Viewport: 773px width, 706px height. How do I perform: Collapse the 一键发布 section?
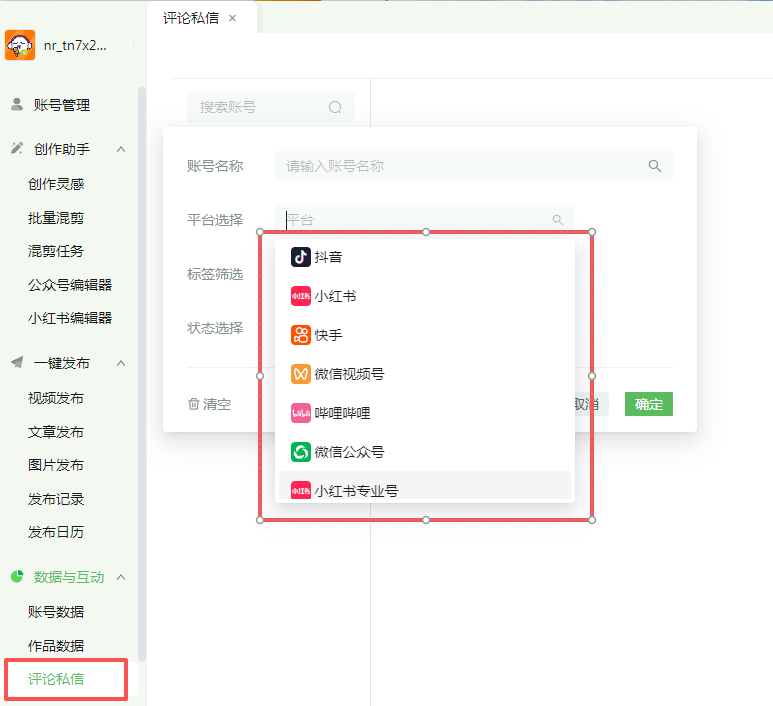coord(121,363)
